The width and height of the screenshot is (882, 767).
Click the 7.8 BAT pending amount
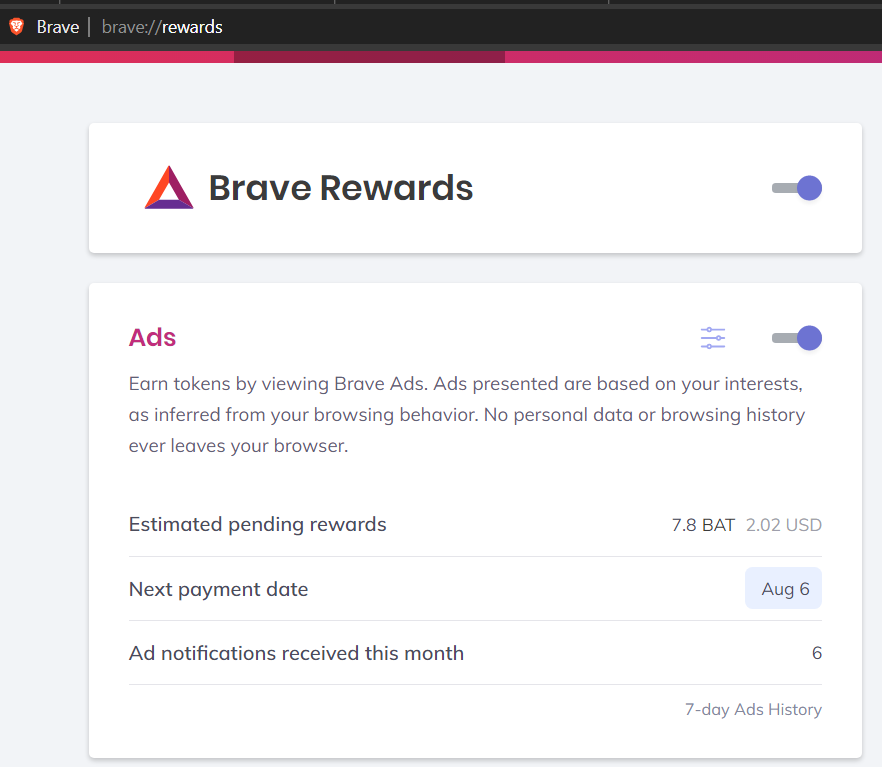pos(703,525)
